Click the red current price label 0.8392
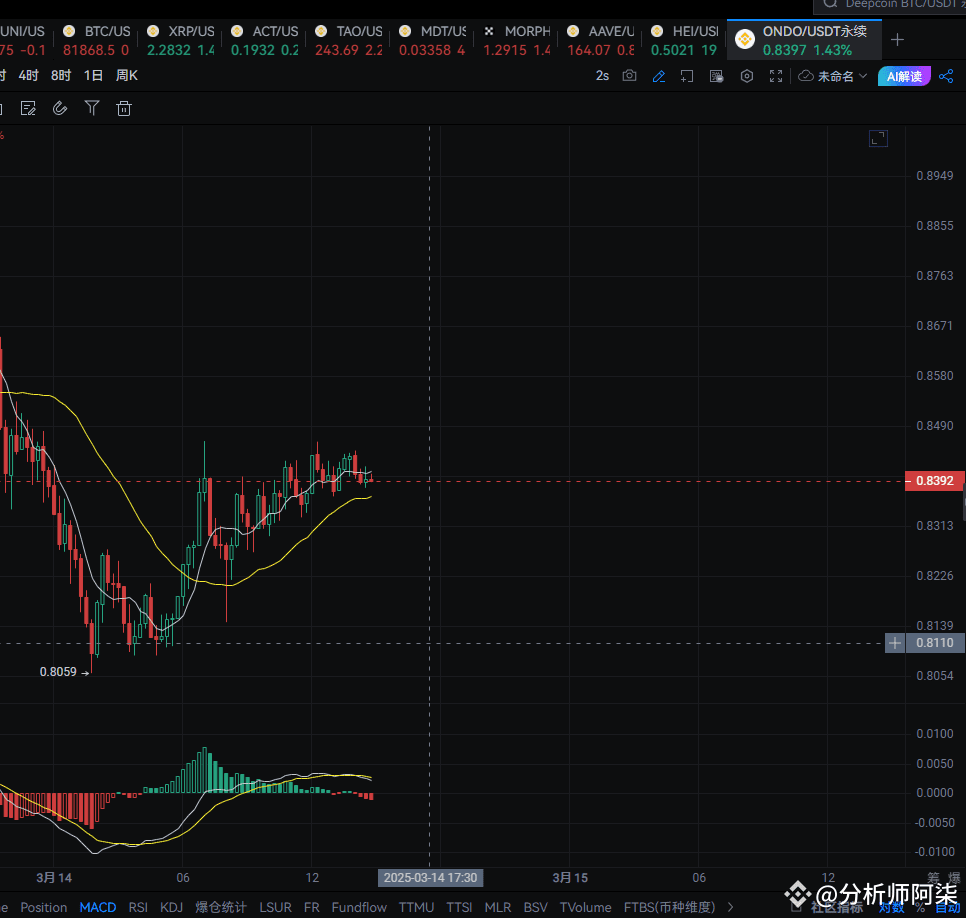 pos(933,481)
